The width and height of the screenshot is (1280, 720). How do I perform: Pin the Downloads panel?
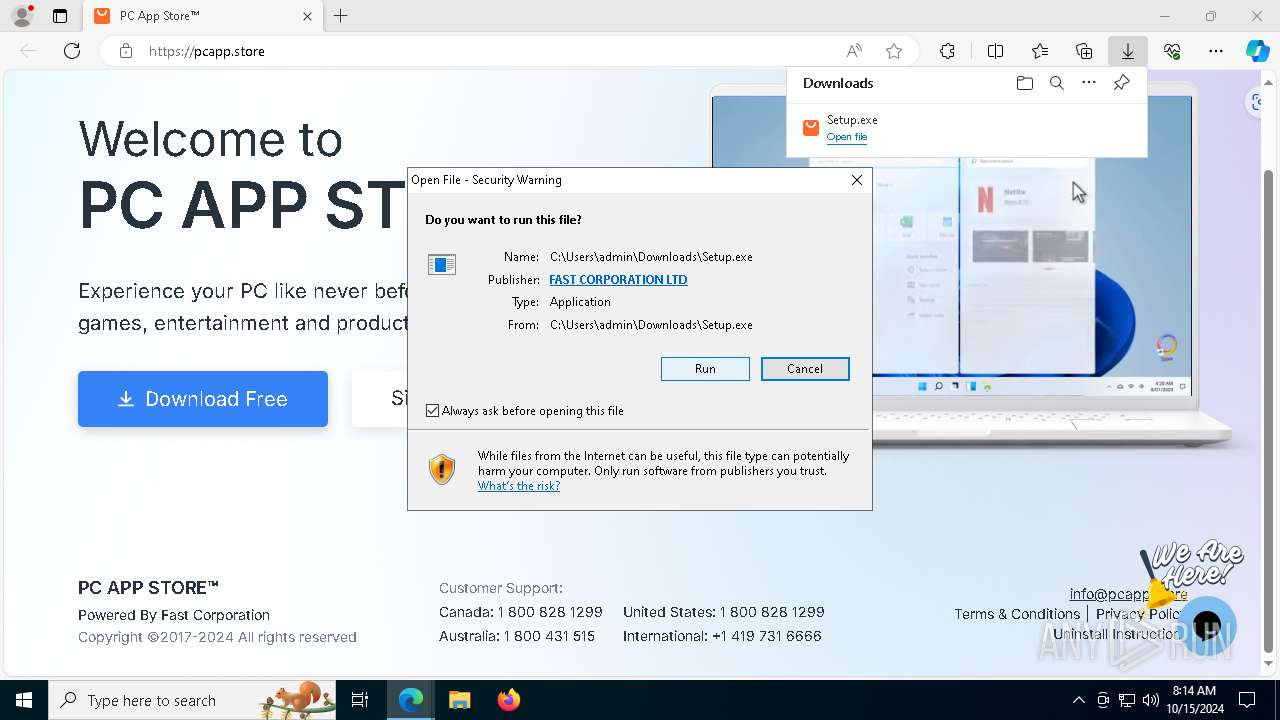point(1121,83)
